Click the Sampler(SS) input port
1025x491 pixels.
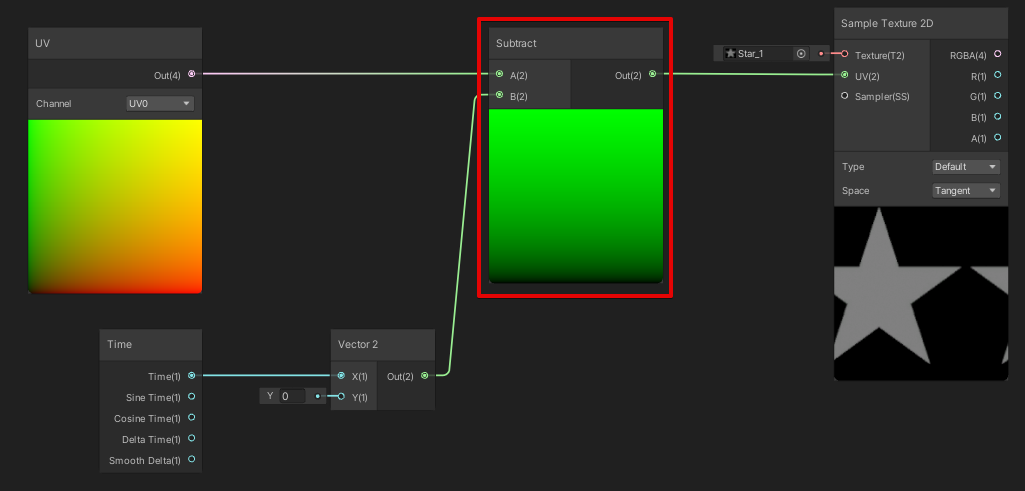tap(845, 95)
